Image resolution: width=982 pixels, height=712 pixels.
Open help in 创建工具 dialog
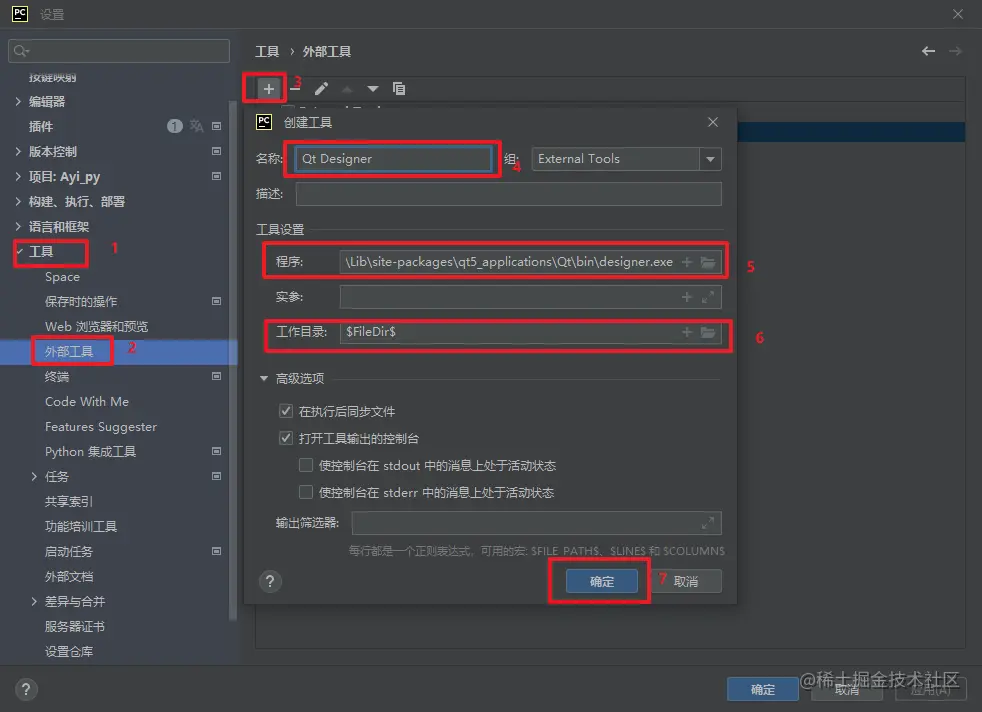pos(270,582)
